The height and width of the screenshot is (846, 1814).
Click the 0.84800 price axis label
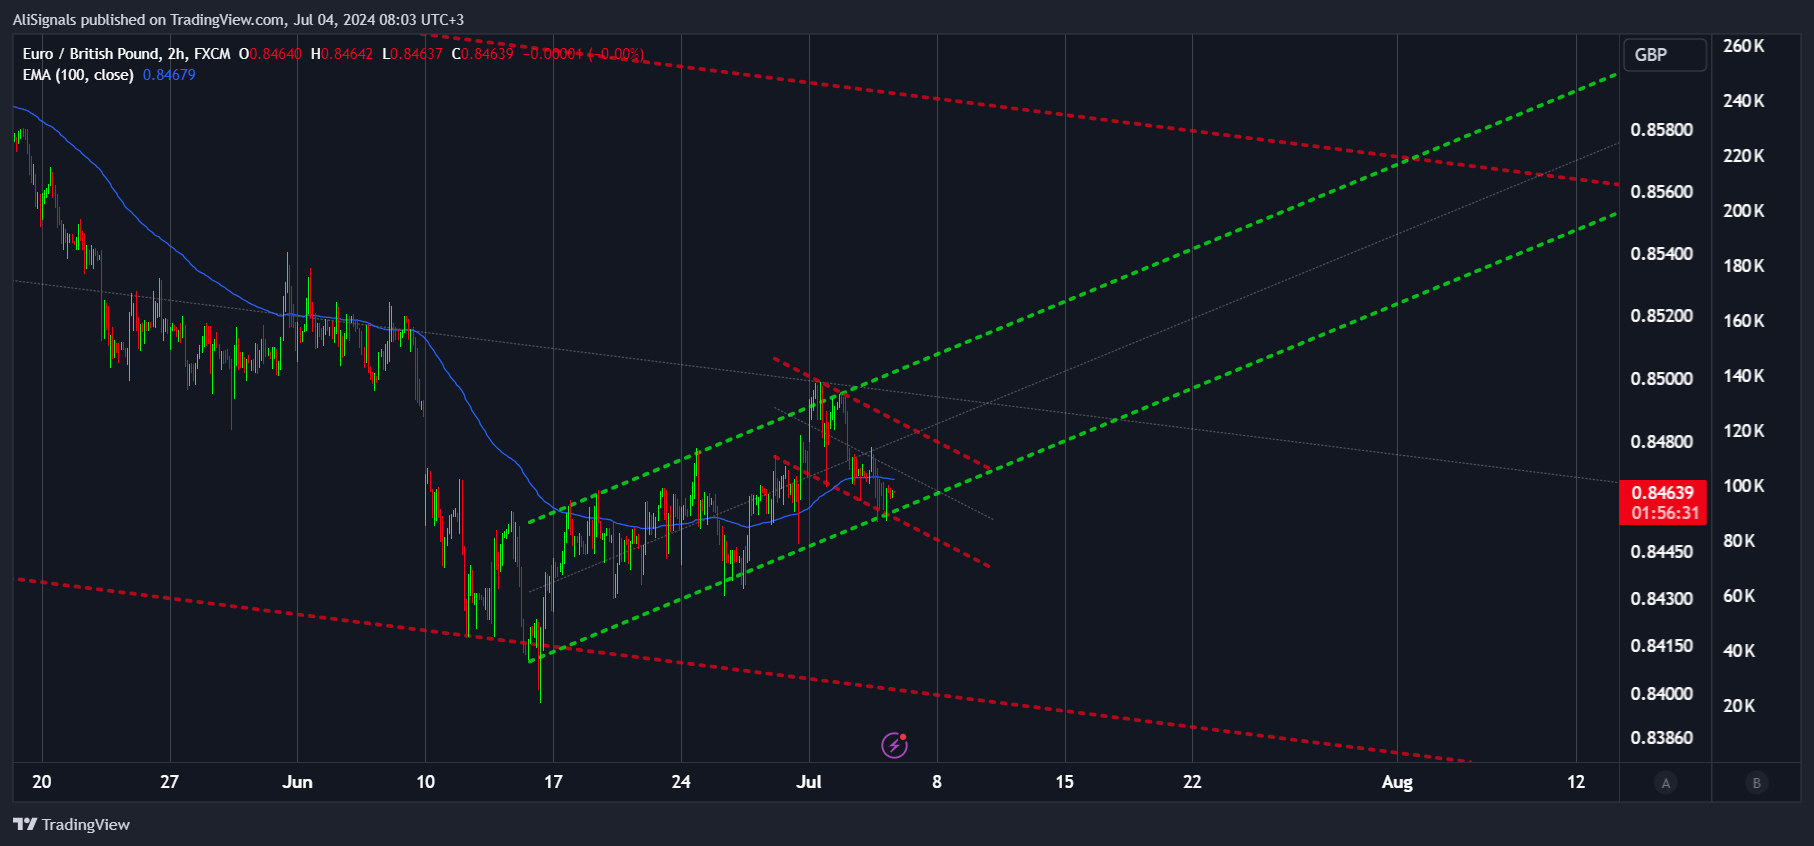coord(1661,442)
